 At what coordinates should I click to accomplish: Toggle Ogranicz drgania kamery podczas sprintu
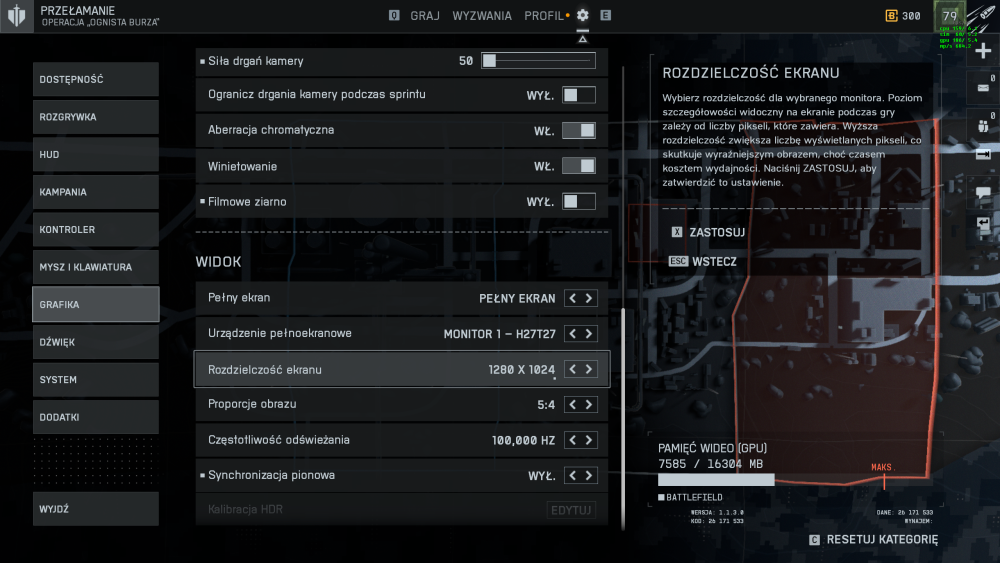(x=578, y=95)
